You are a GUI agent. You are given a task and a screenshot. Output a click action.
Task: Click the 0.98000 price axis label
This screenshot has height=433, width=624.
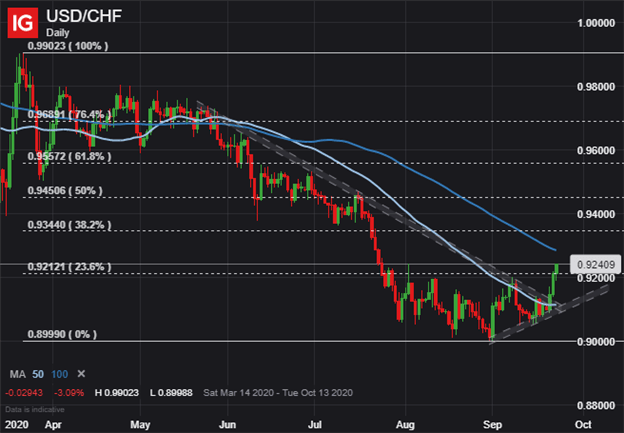(x=596, y=87)
